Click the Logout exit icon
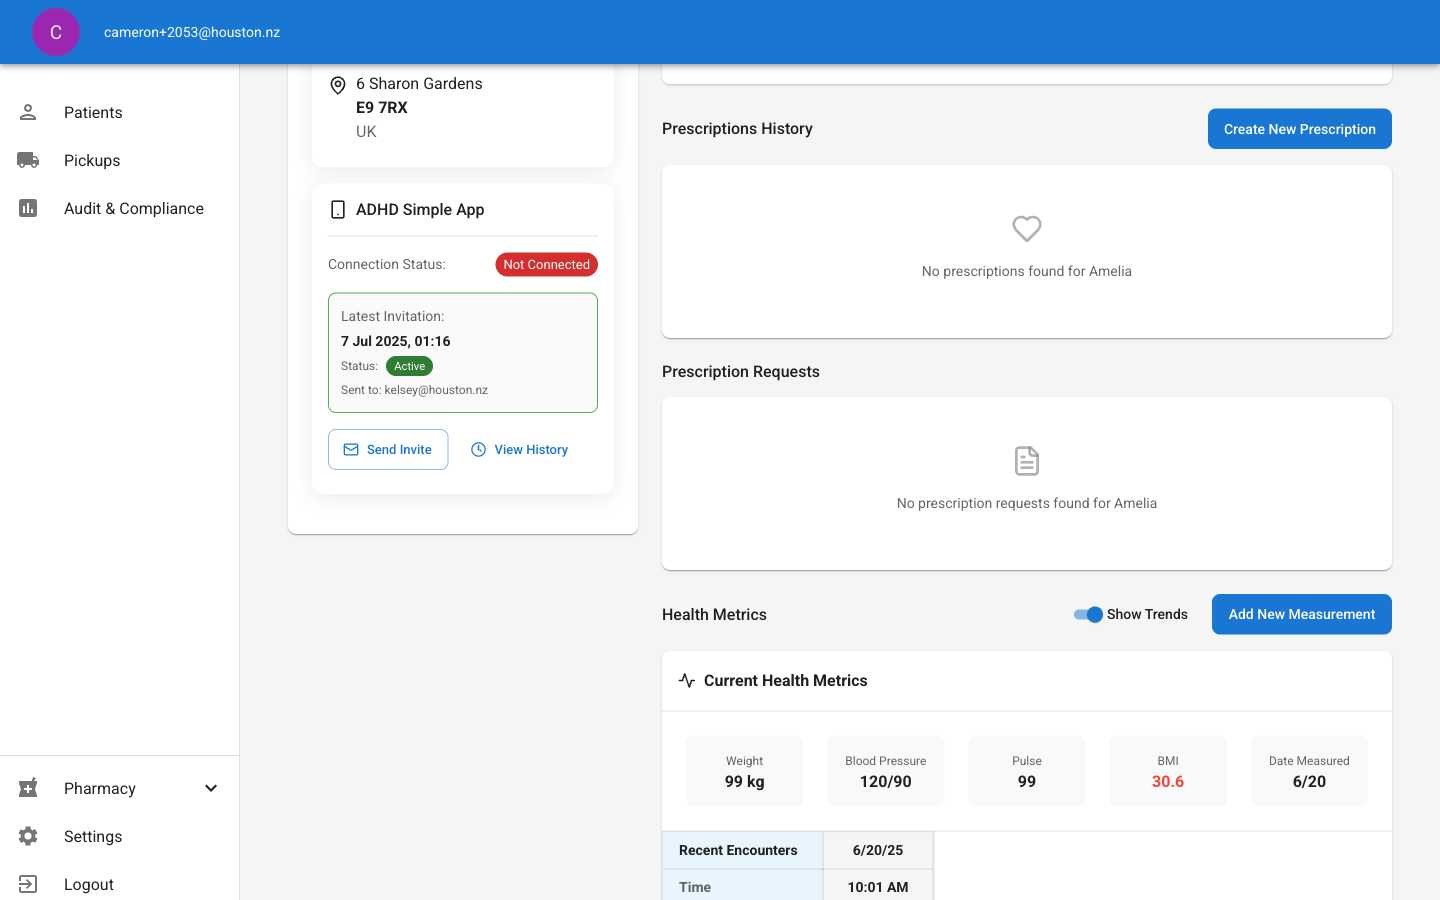 tap(28, 884)
